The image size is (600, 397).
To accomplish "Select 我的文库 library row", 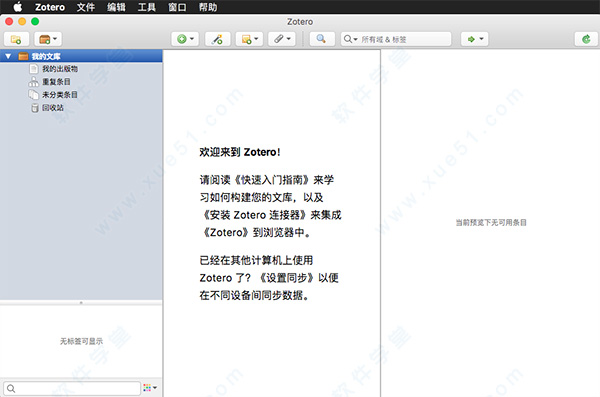I will (x=81, y=56).
